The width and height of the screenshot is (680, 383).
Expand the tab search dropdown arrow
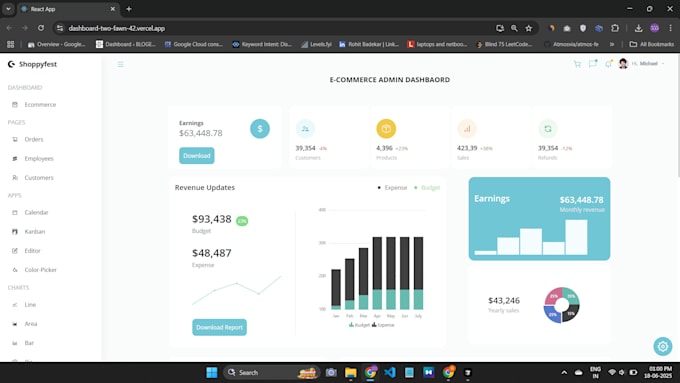tap(8, 9)
